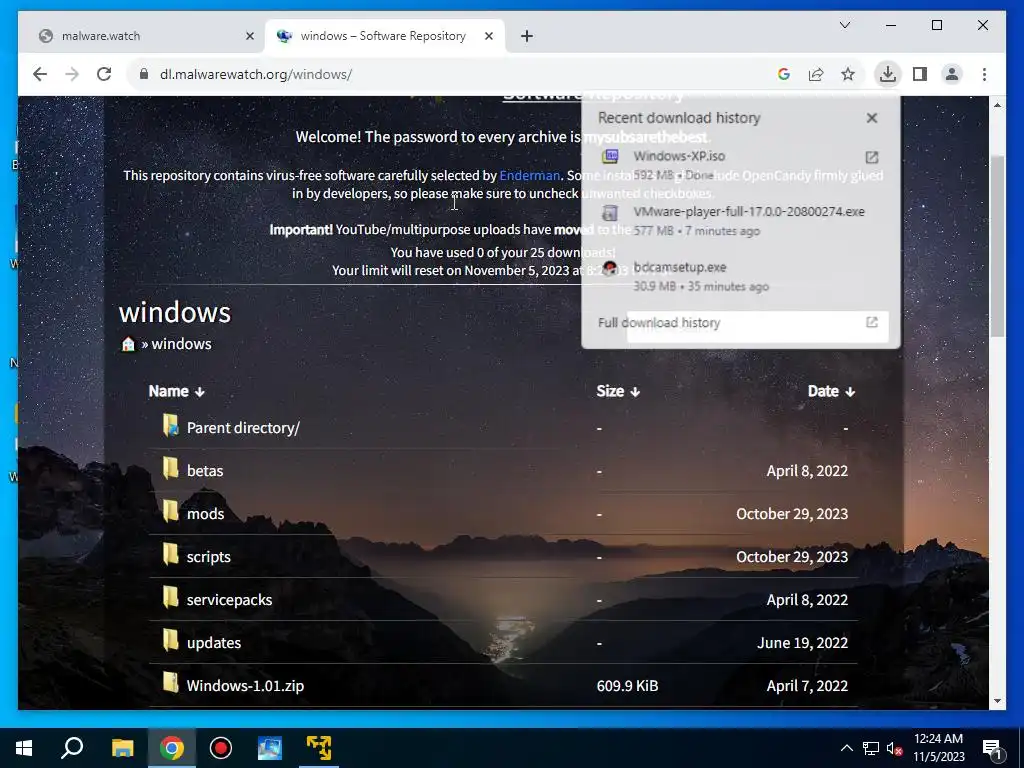The width and height of the screenshot is (1024, 768).
Task: Open the servicepacks folder
Action: pyautogui.click(x=229, y=600)
